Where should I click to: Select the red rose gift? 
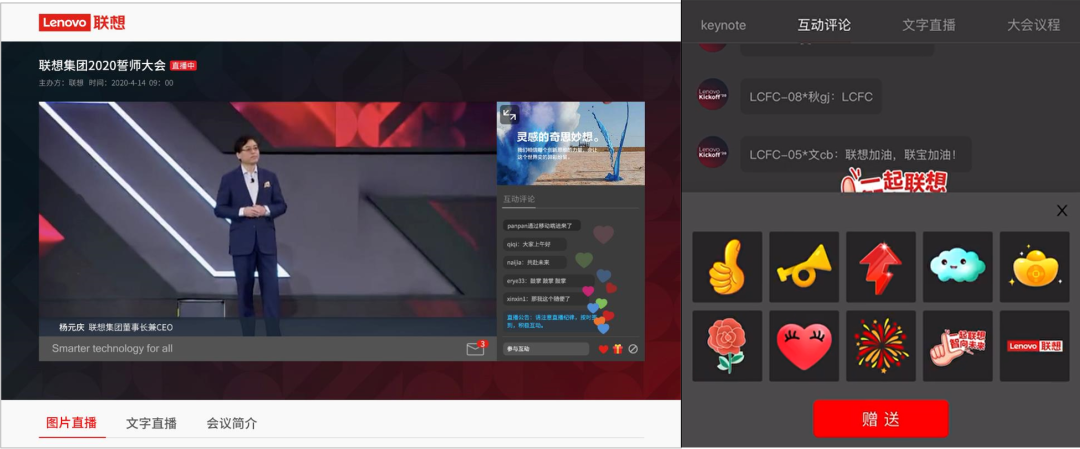pyautogui.click(x=727, y=345)
